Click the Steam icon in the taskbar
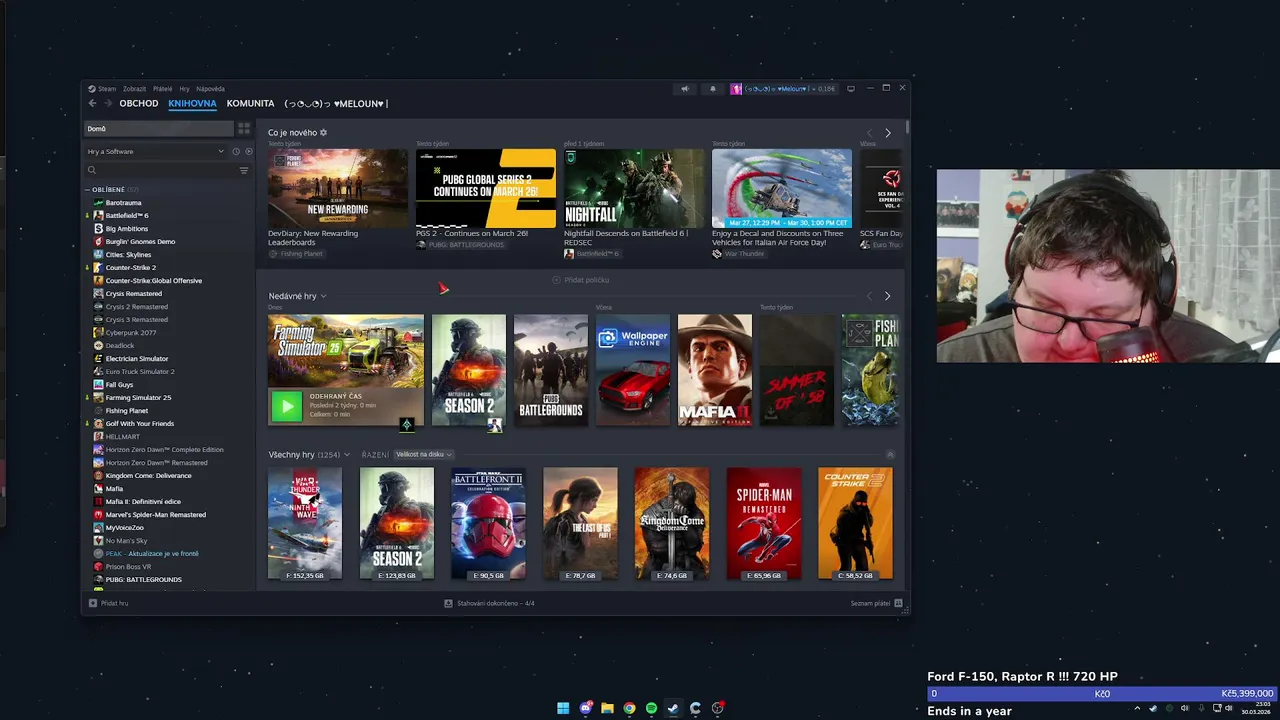The height and width of the screenshot is (720, 1280). pyautogui.click(x=673, y=708)
